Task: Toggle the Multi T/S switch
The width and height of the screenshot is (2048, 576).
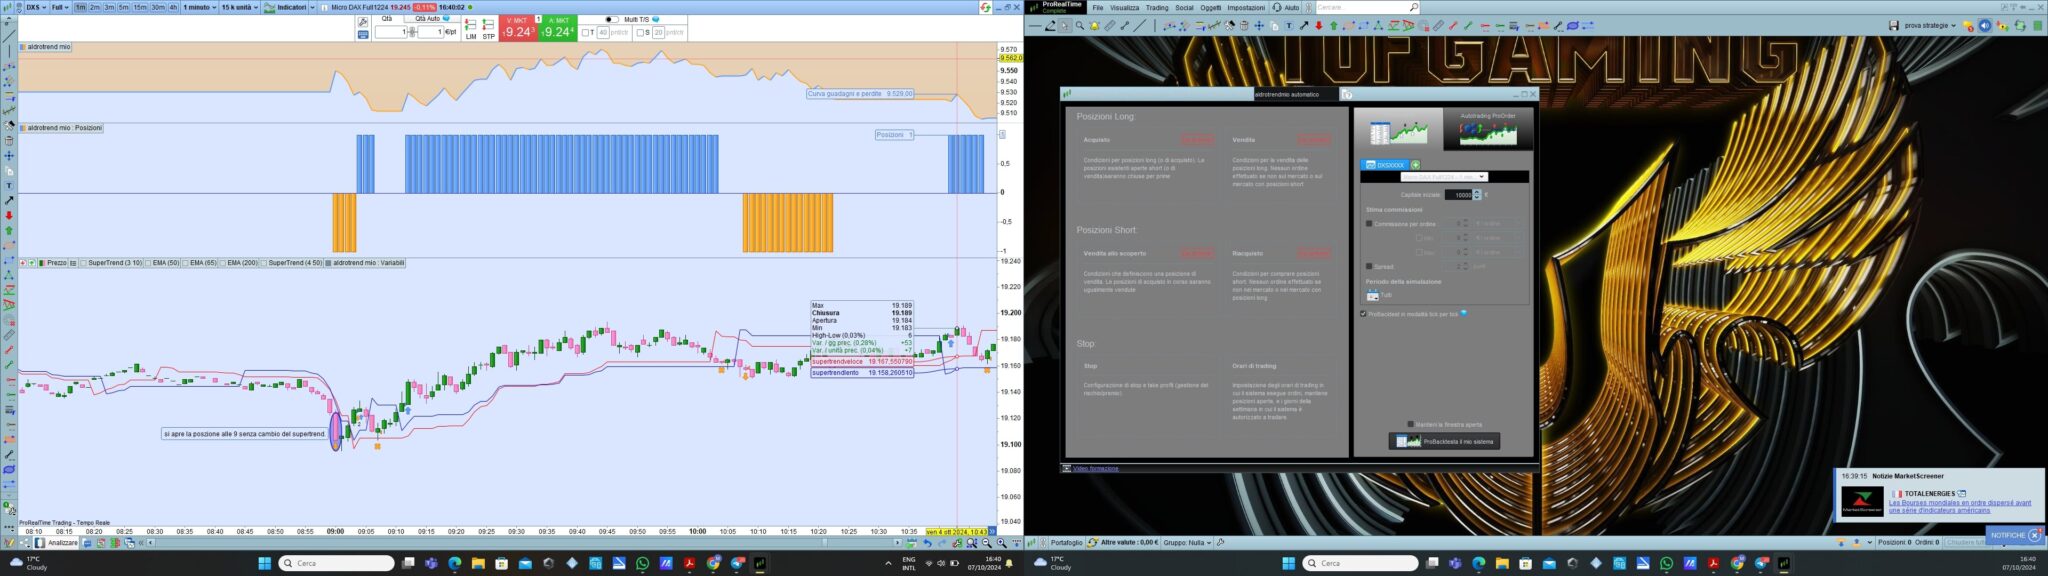Action: click(x=611, y=19)
